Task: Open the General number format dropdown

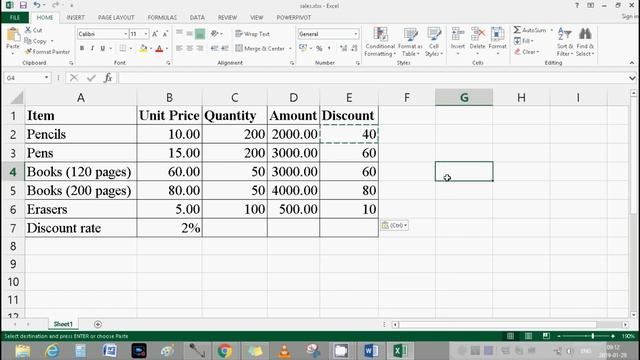Action: click(356, 34)
